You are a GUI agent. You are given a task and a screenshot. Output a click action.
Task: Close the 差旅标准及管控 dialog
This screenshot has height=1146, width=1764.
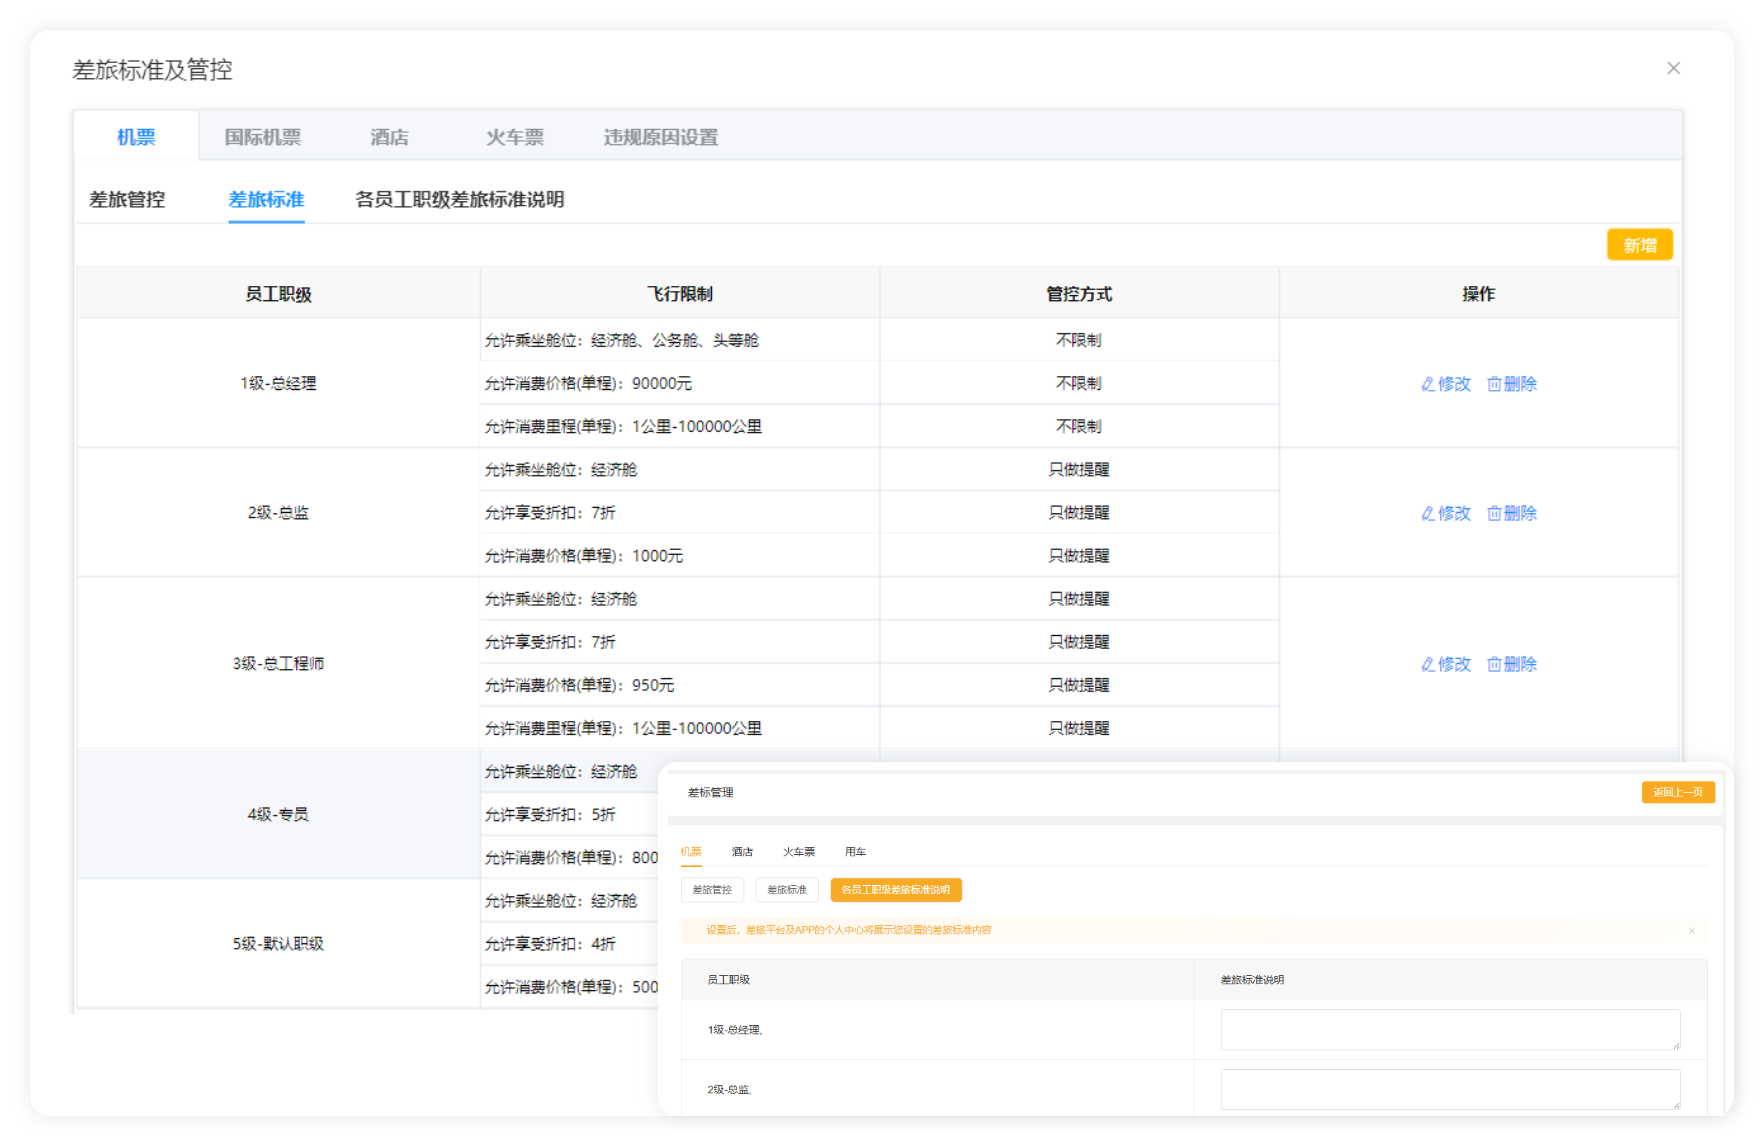[x=1673, y=68]
